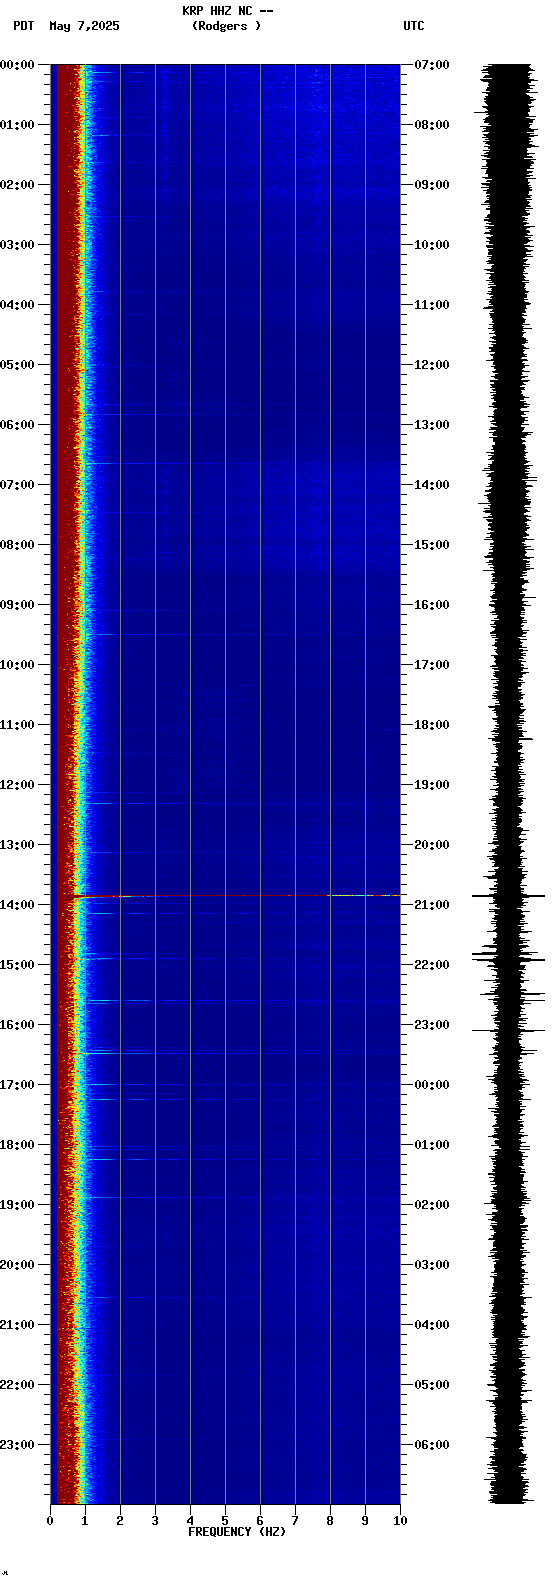Click the PDT time label '04:00'

click(x=17, y=305)
